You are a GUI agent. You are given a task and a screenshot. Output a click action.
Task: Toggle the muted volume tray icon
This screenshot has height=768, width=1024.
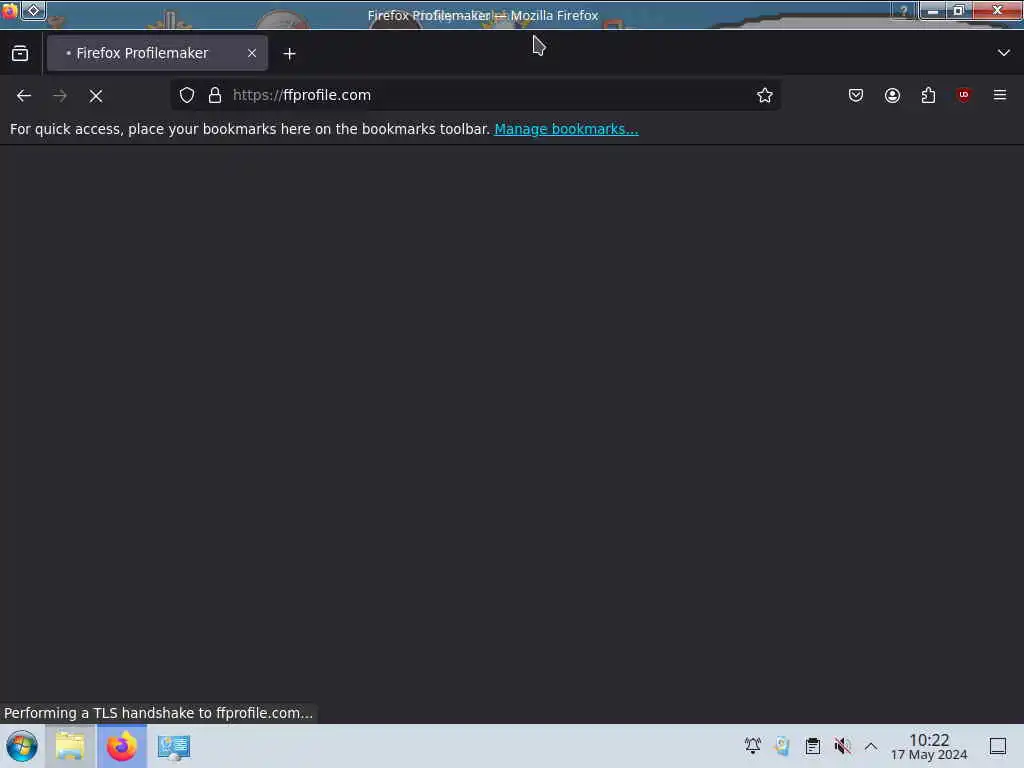(842, 746)
